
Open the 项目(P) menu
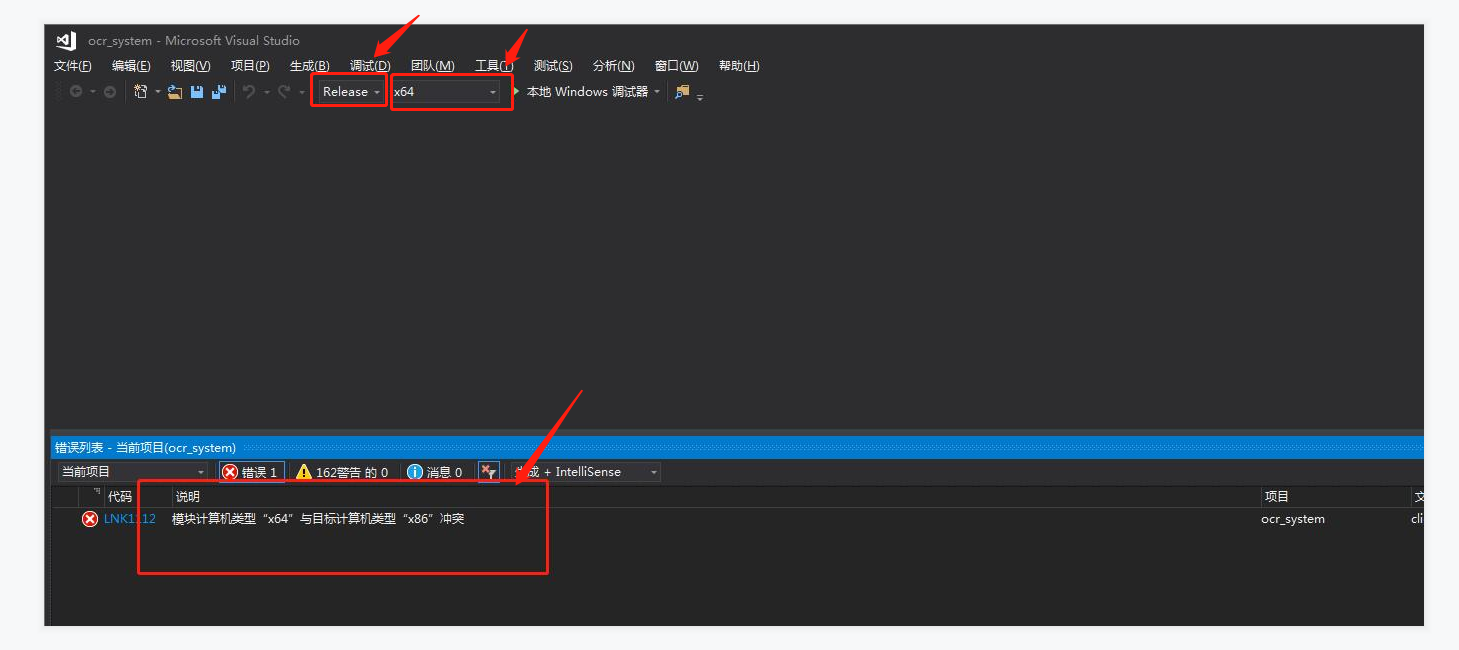(250, 66)
